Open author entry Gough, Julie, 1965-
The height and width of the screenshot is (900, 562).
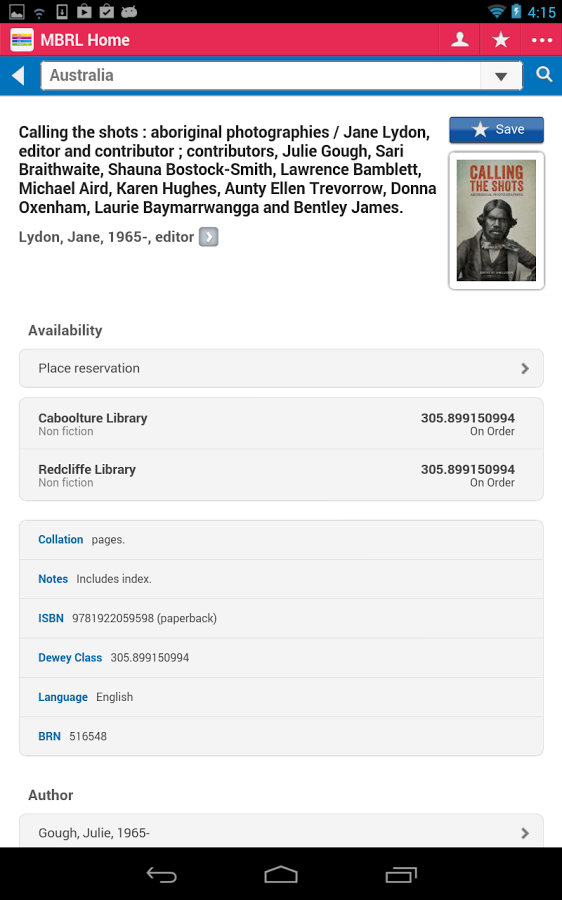(281, 832)
